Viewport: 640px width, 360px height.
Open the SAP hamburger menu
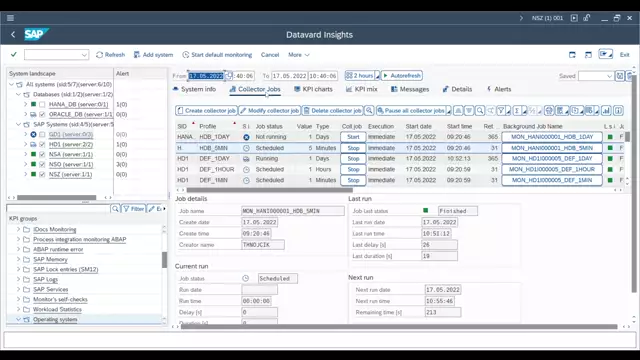[10, 18]
